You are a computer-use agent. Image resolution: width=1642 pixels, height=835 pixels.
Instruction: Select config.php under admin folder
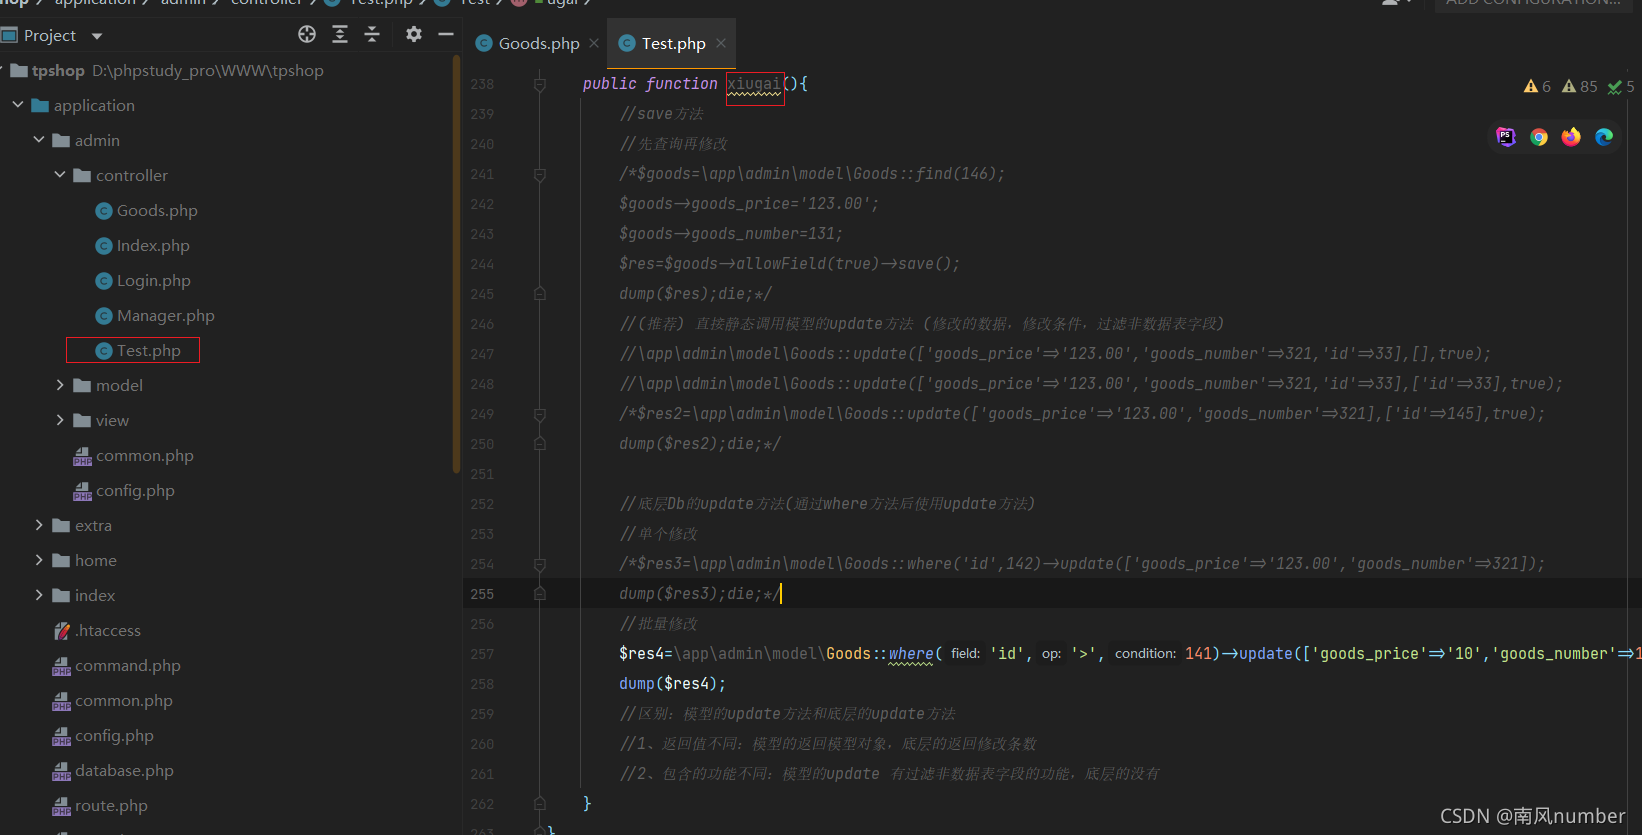click(x=124, y=491)
